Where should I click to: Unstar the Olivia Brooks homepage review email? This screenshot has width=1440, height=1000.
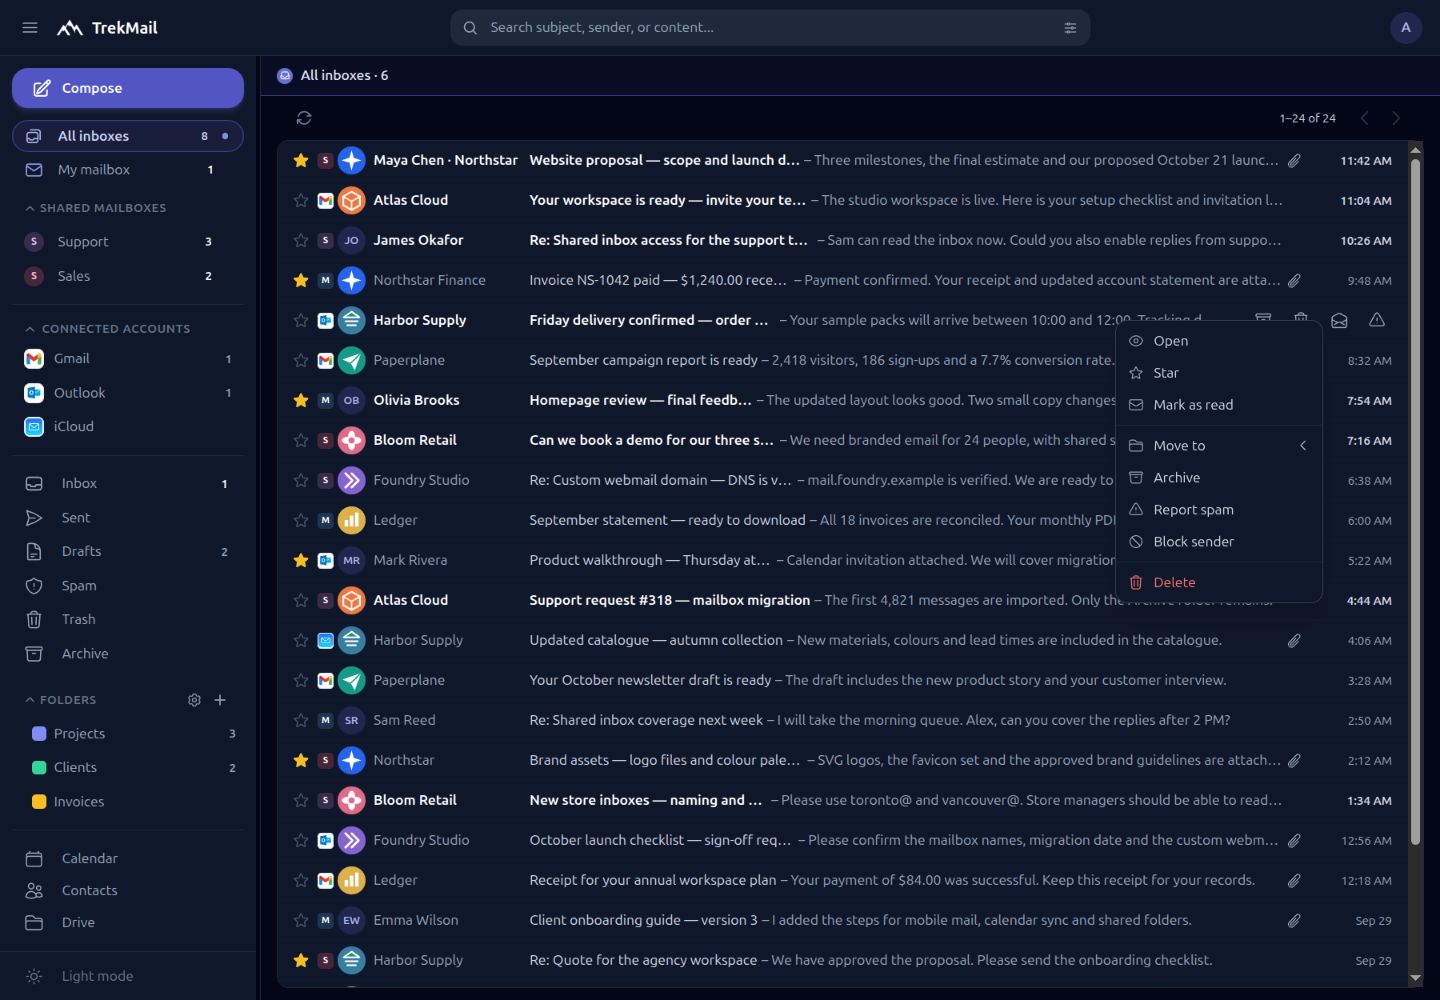(x=300, y=400)
